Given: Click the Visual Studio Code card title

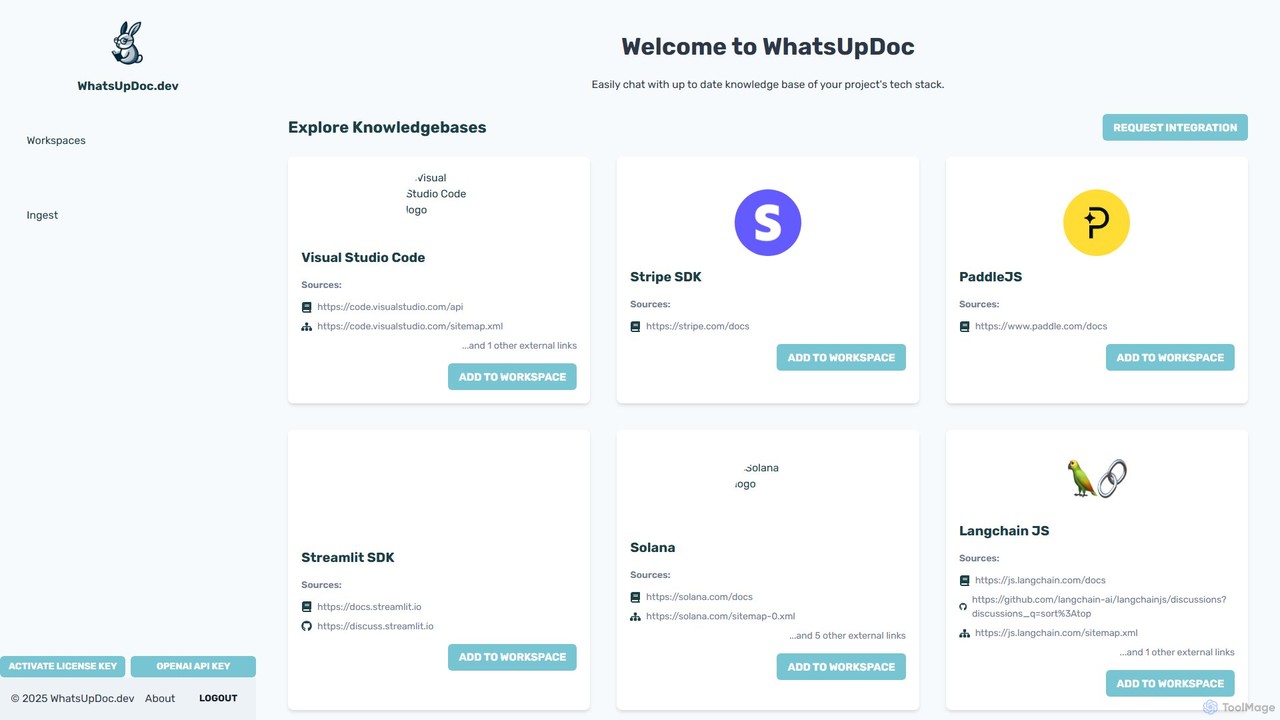Looking at the screenshot, I should coord(363,257).
